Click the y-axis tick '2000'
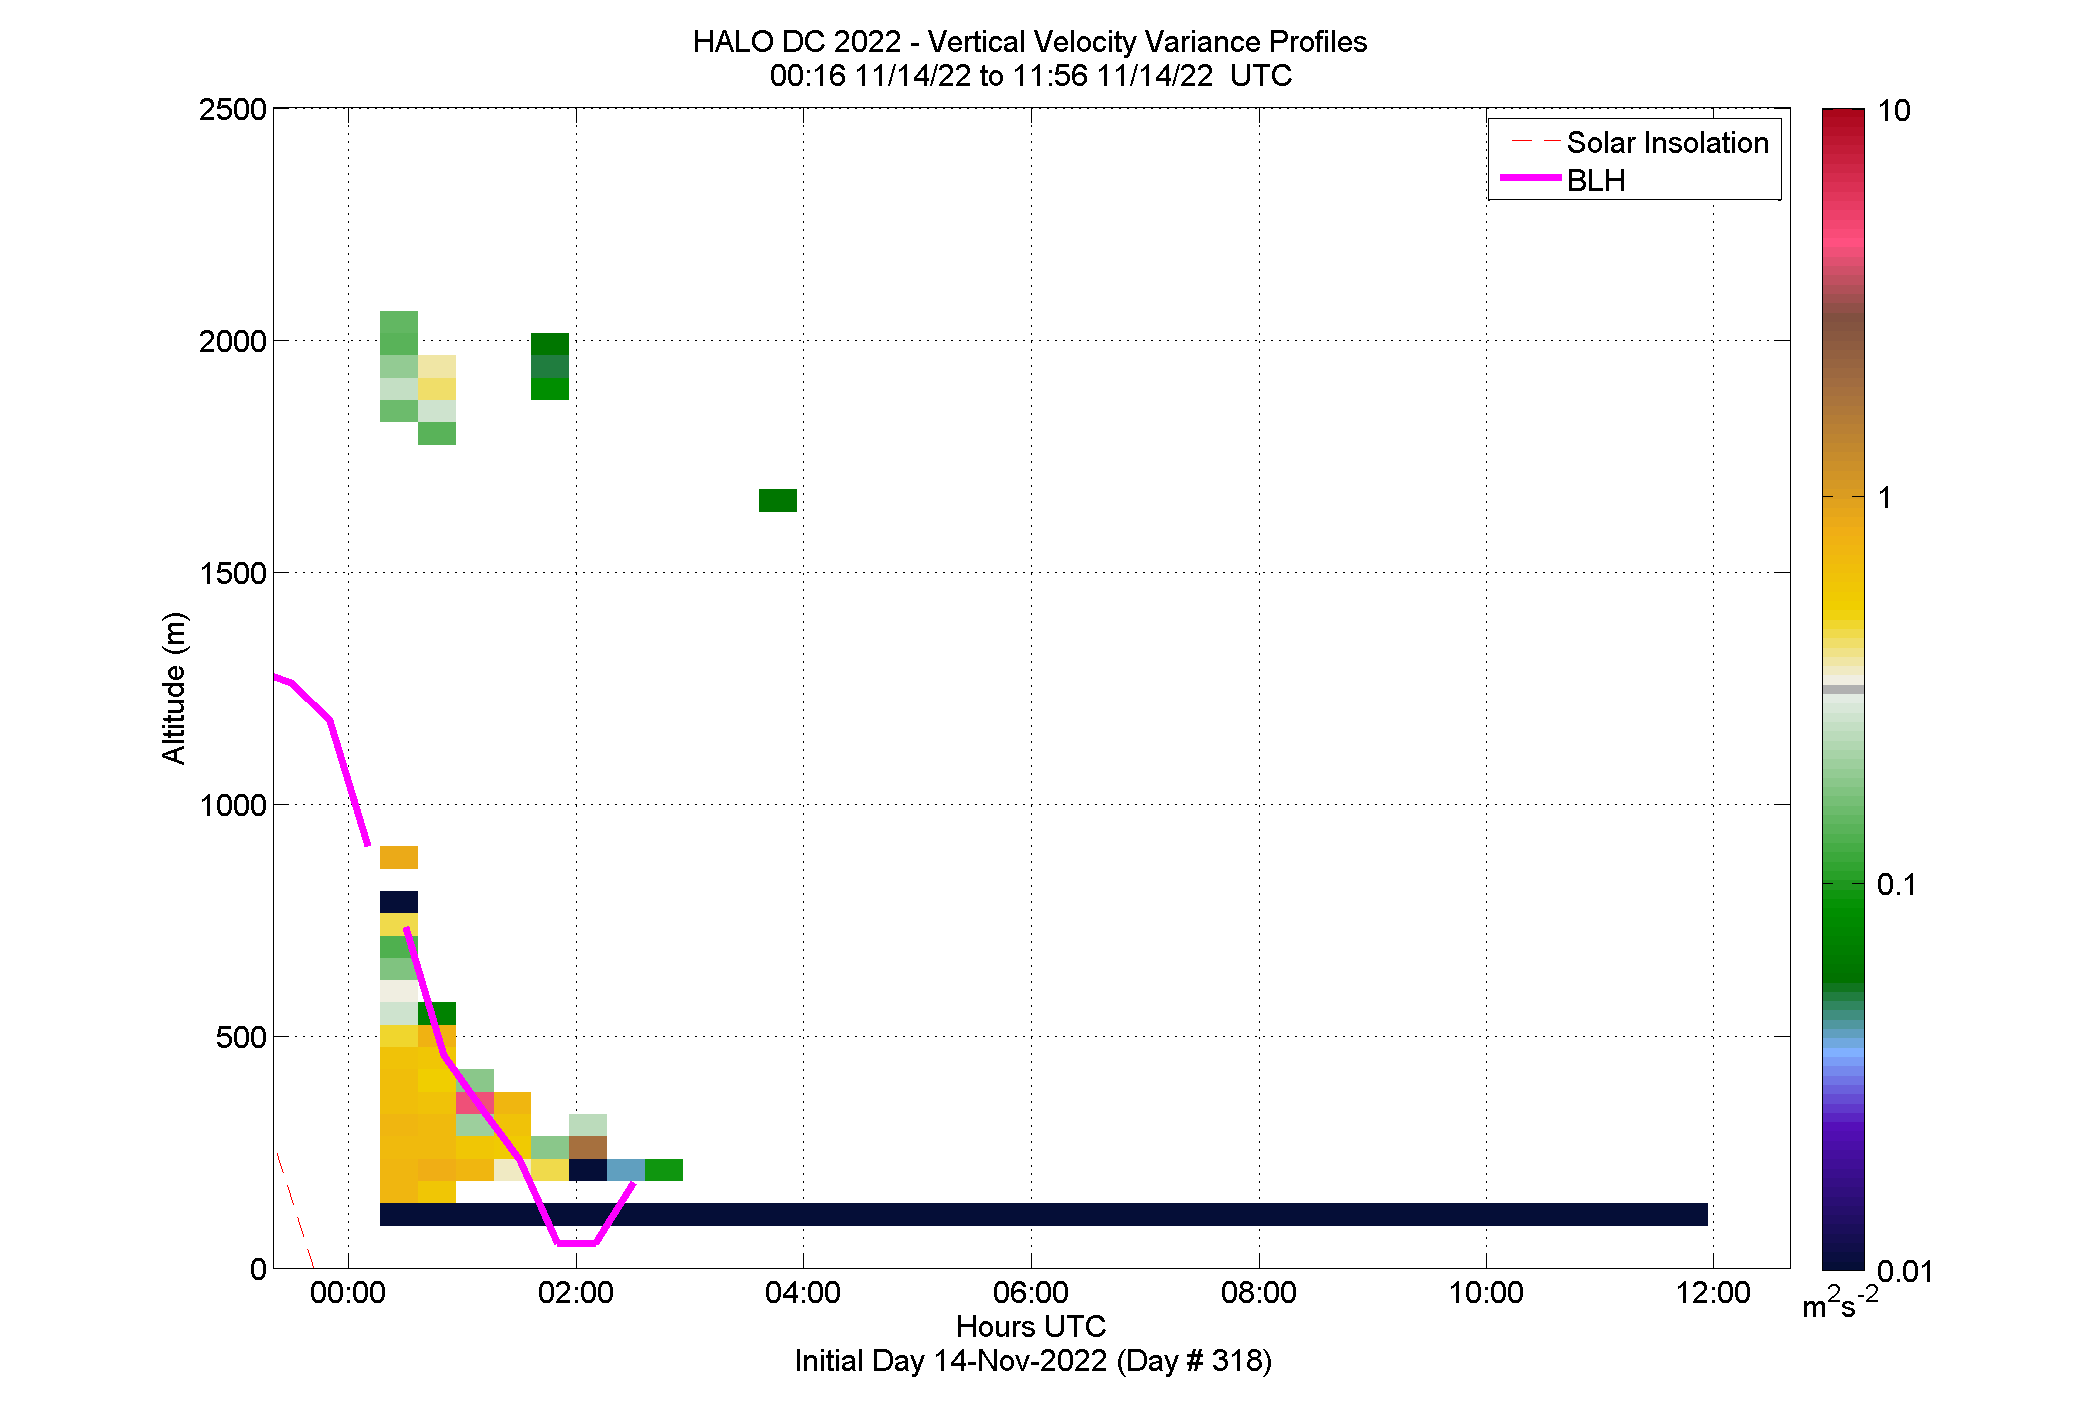Image resolution: width=2098 pixels, height=1425 pixels. pyautogui.click(x=233, y=341)
